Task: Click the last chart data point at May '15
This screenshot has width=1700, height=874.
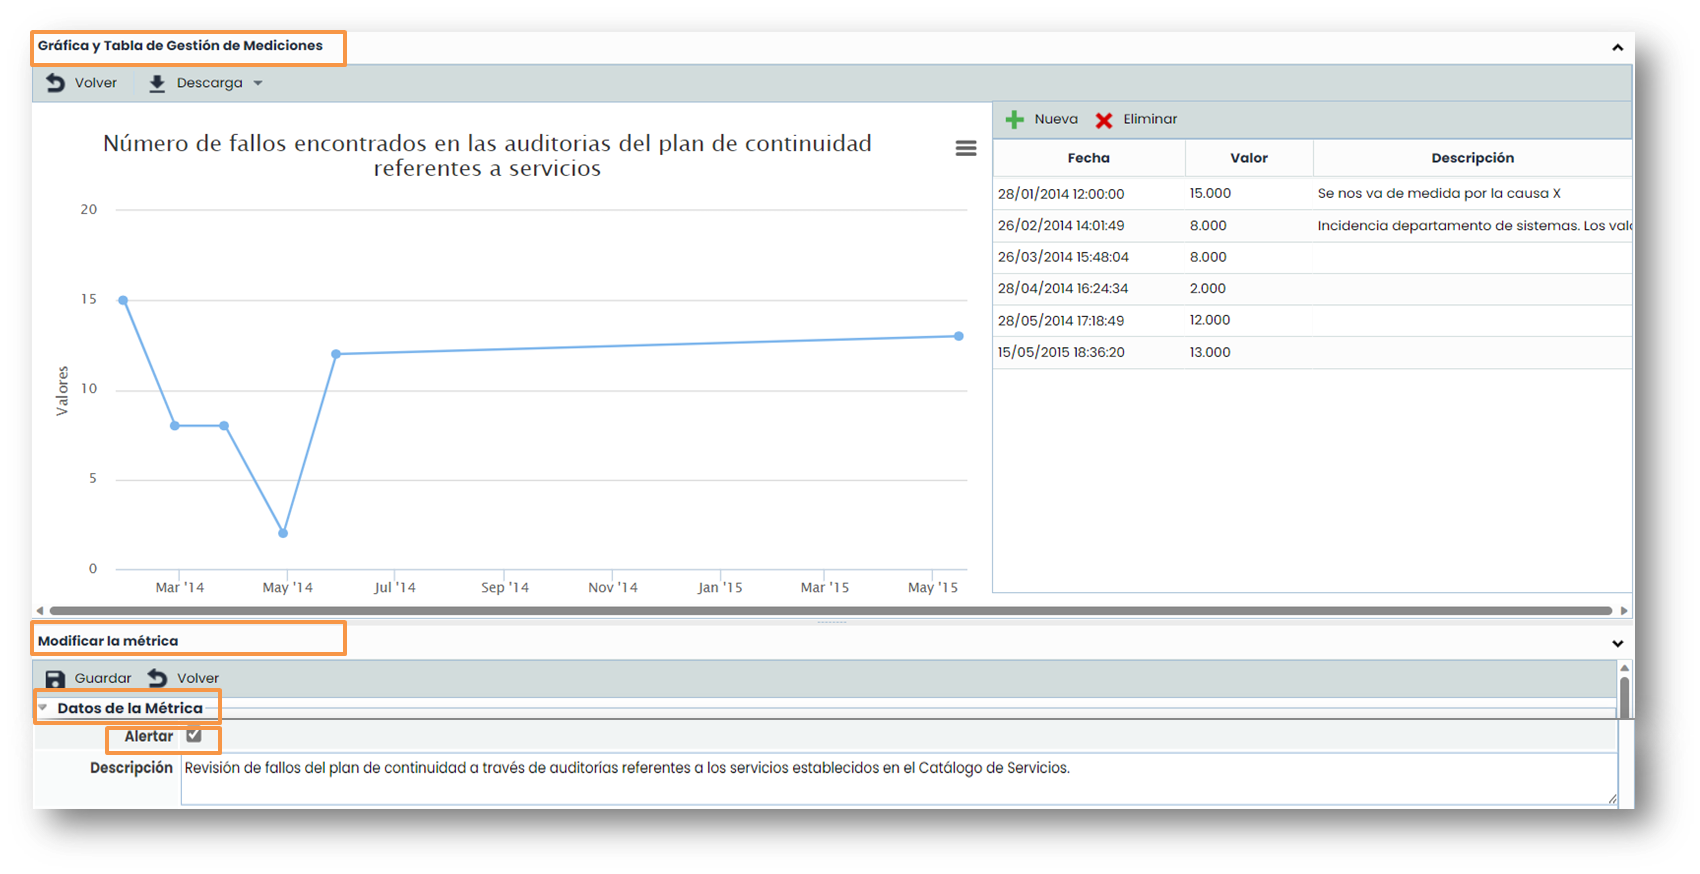Action: coord(959,336)
